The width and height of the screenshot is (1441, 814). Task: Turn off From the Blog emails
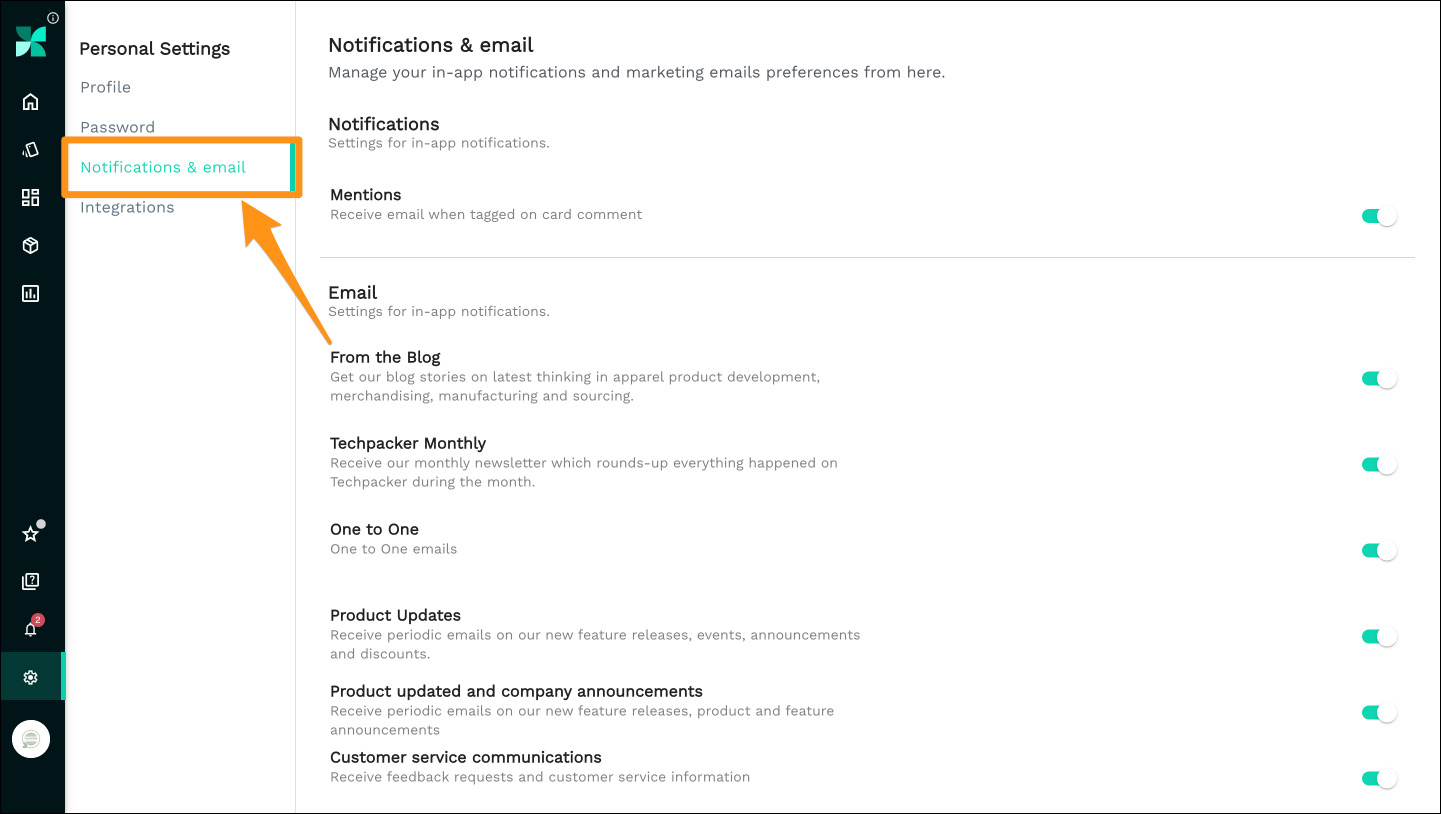1379,379
